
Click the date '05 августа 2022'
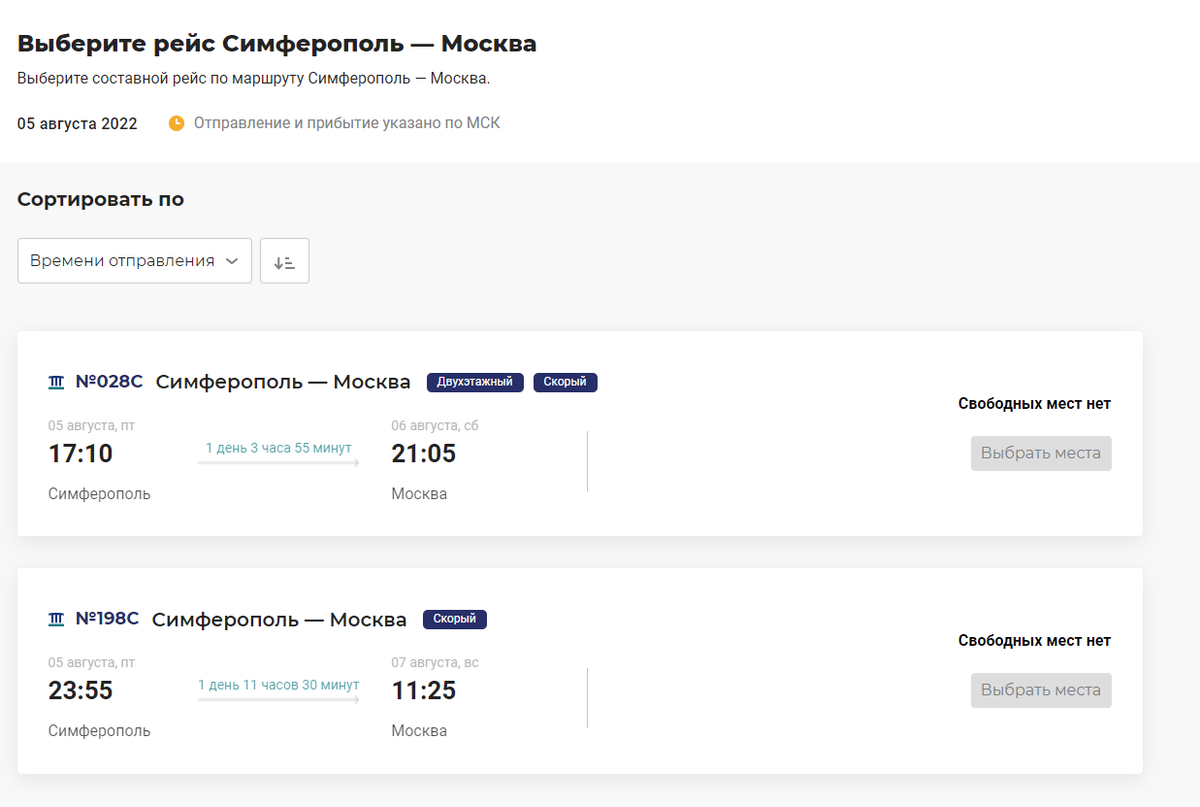(x=77, y=124)
